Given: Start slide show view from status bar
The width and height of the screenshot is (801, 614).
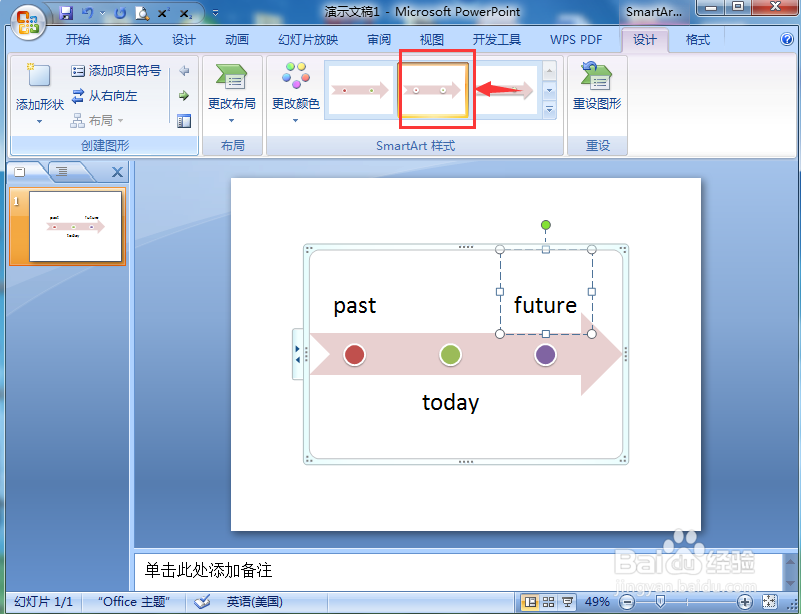Looking at the screenshot, I should coord(567,602).
